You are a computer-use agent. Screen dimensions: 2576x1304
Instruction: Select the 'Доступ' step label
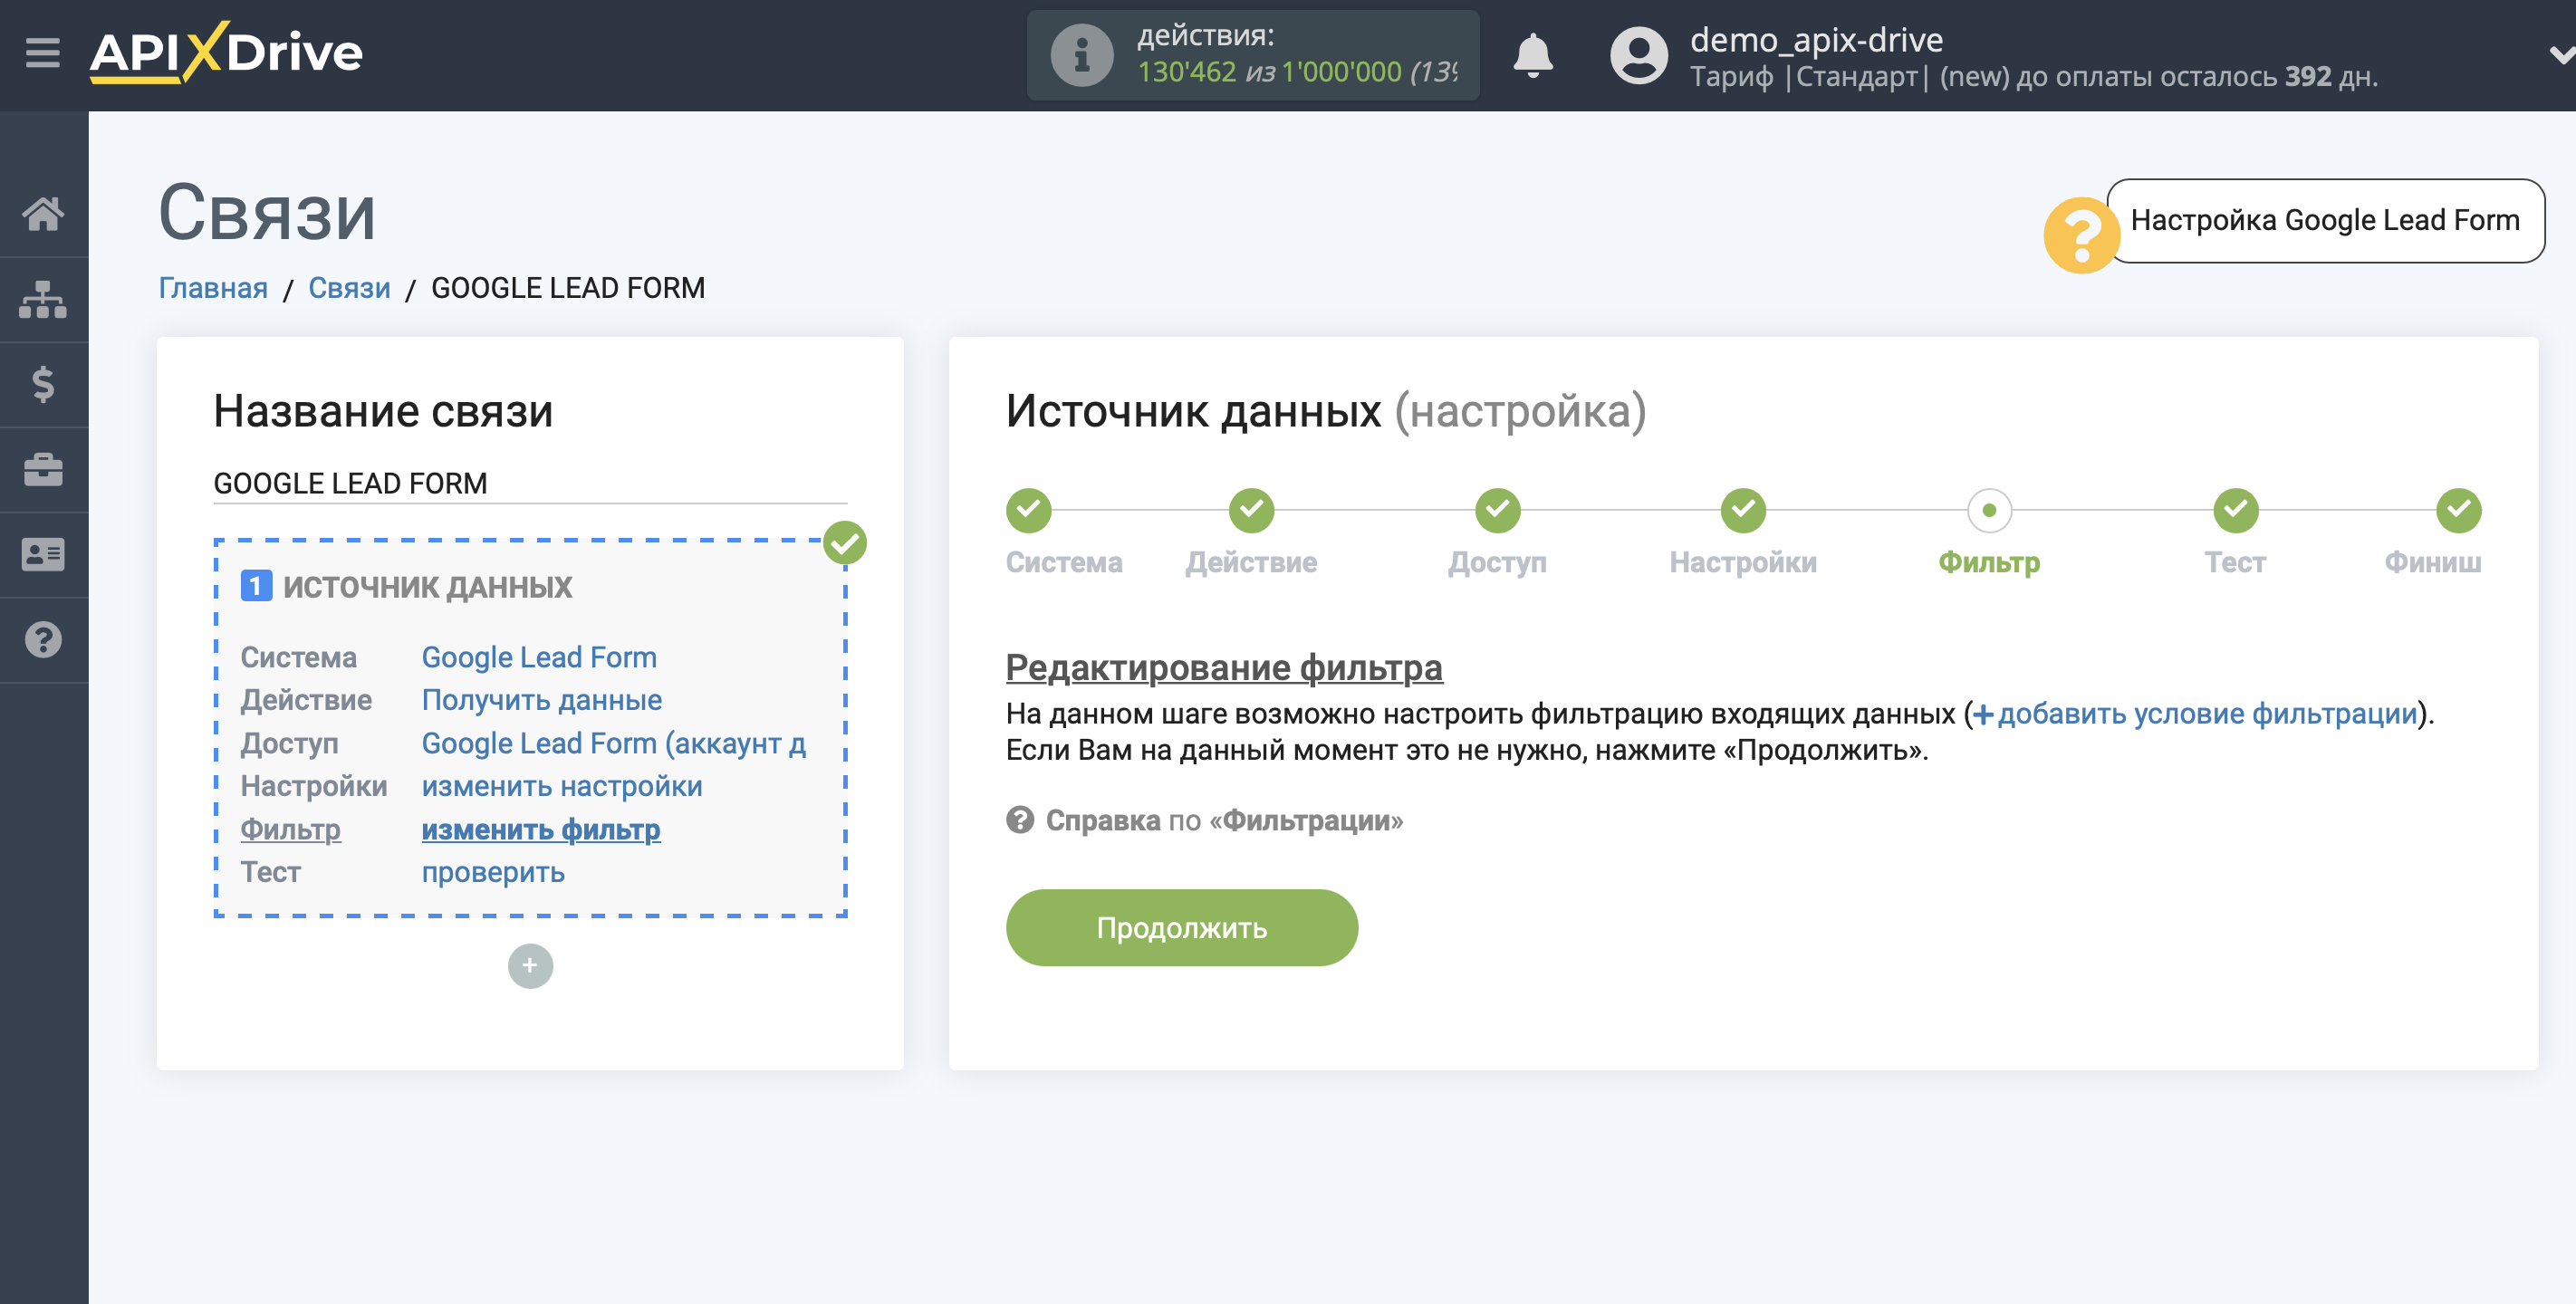pyautogui.click(x=1497, y=562)
